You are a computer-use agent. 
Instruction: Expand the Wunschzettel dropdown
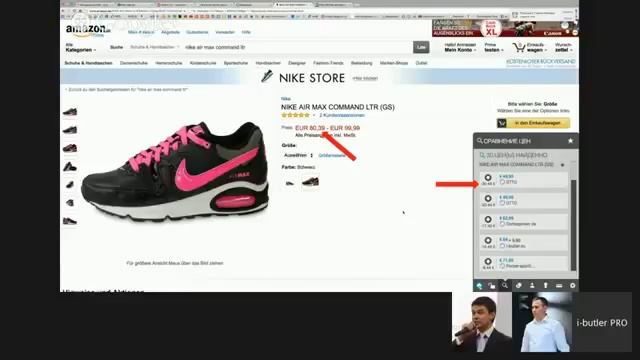[x=564, y=47]
